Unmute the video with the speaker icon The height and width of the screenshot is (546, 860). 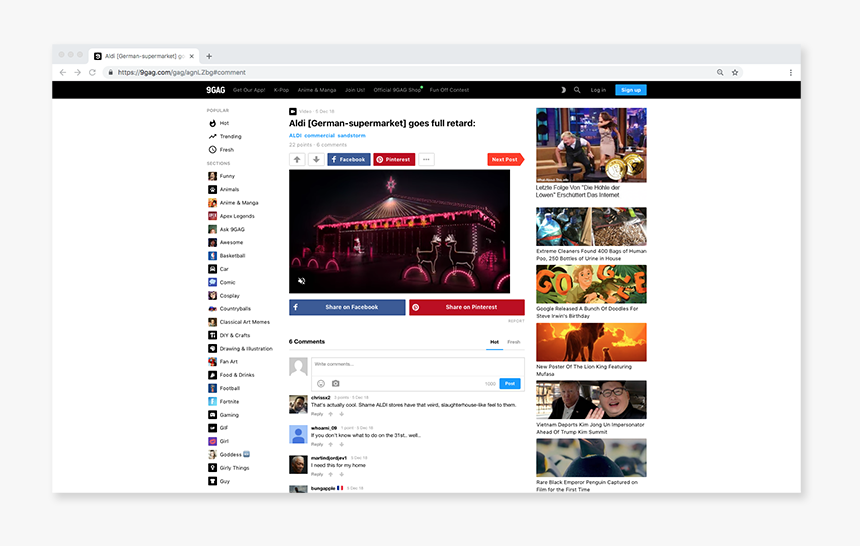click(301, 281)
